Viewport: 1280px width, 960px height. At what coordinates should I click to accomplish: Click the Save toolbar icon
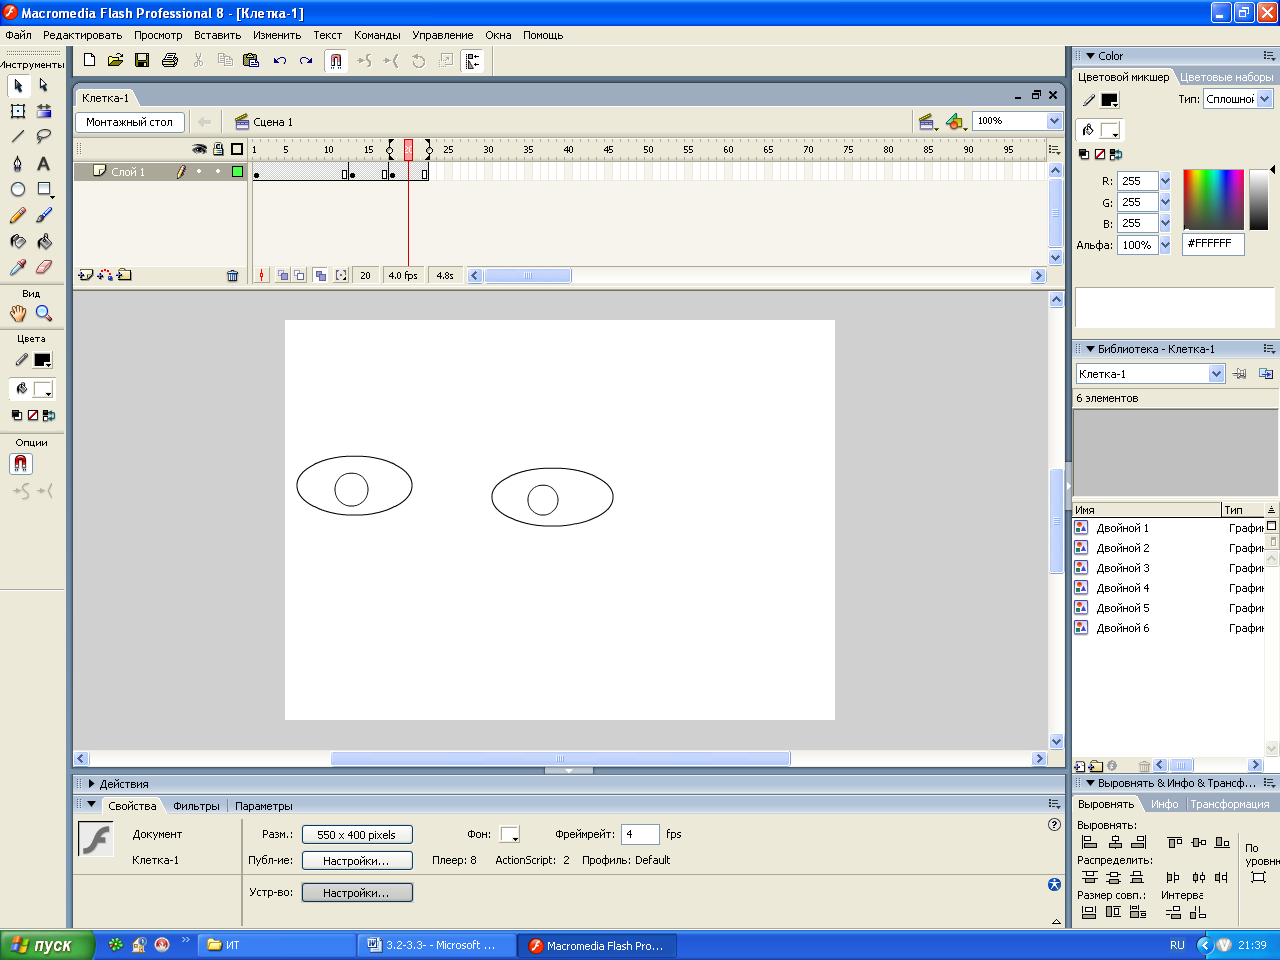(142, 61)
